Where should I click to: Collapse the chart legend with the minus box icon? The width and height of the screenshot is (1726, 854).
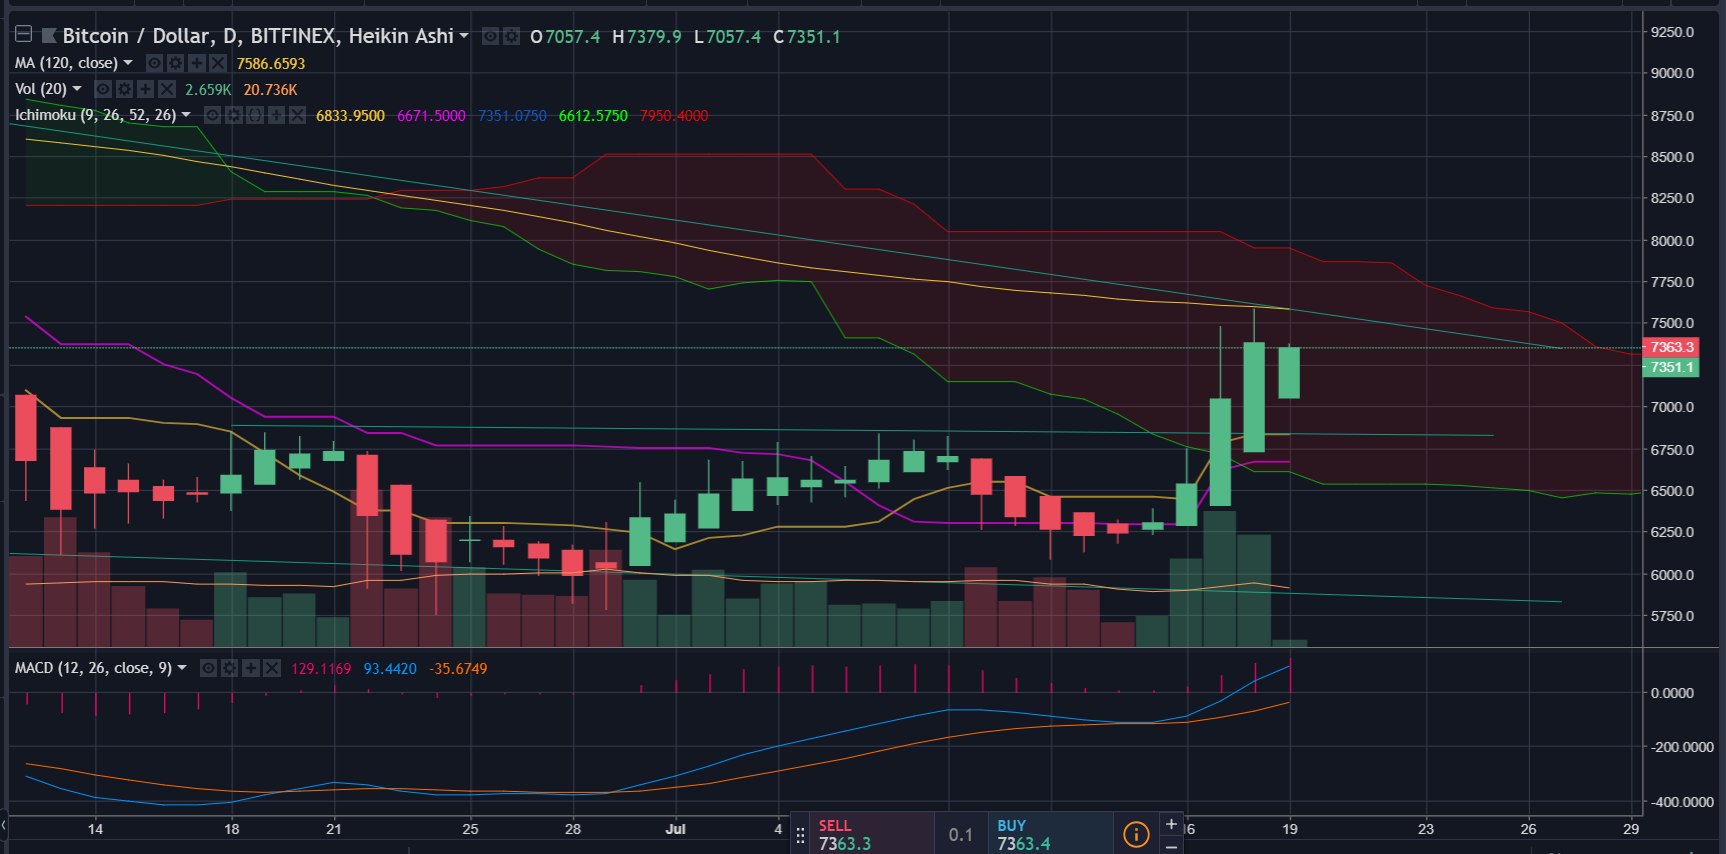(23, 34)
